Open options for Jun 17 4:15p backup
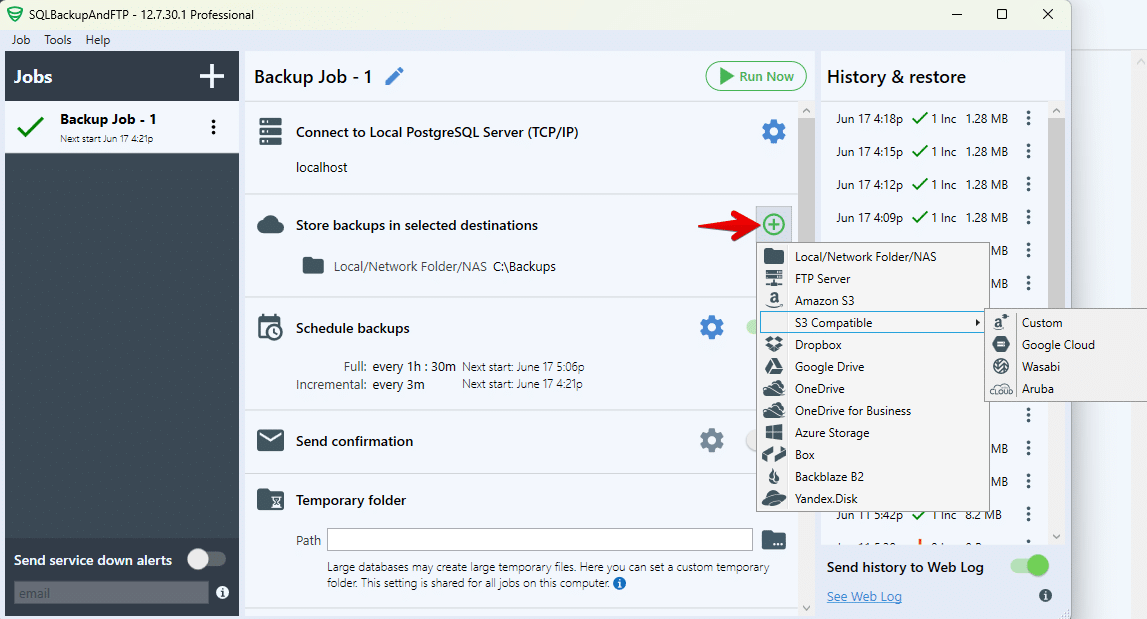This screenshot has height=619, width=1147. 1028,151
